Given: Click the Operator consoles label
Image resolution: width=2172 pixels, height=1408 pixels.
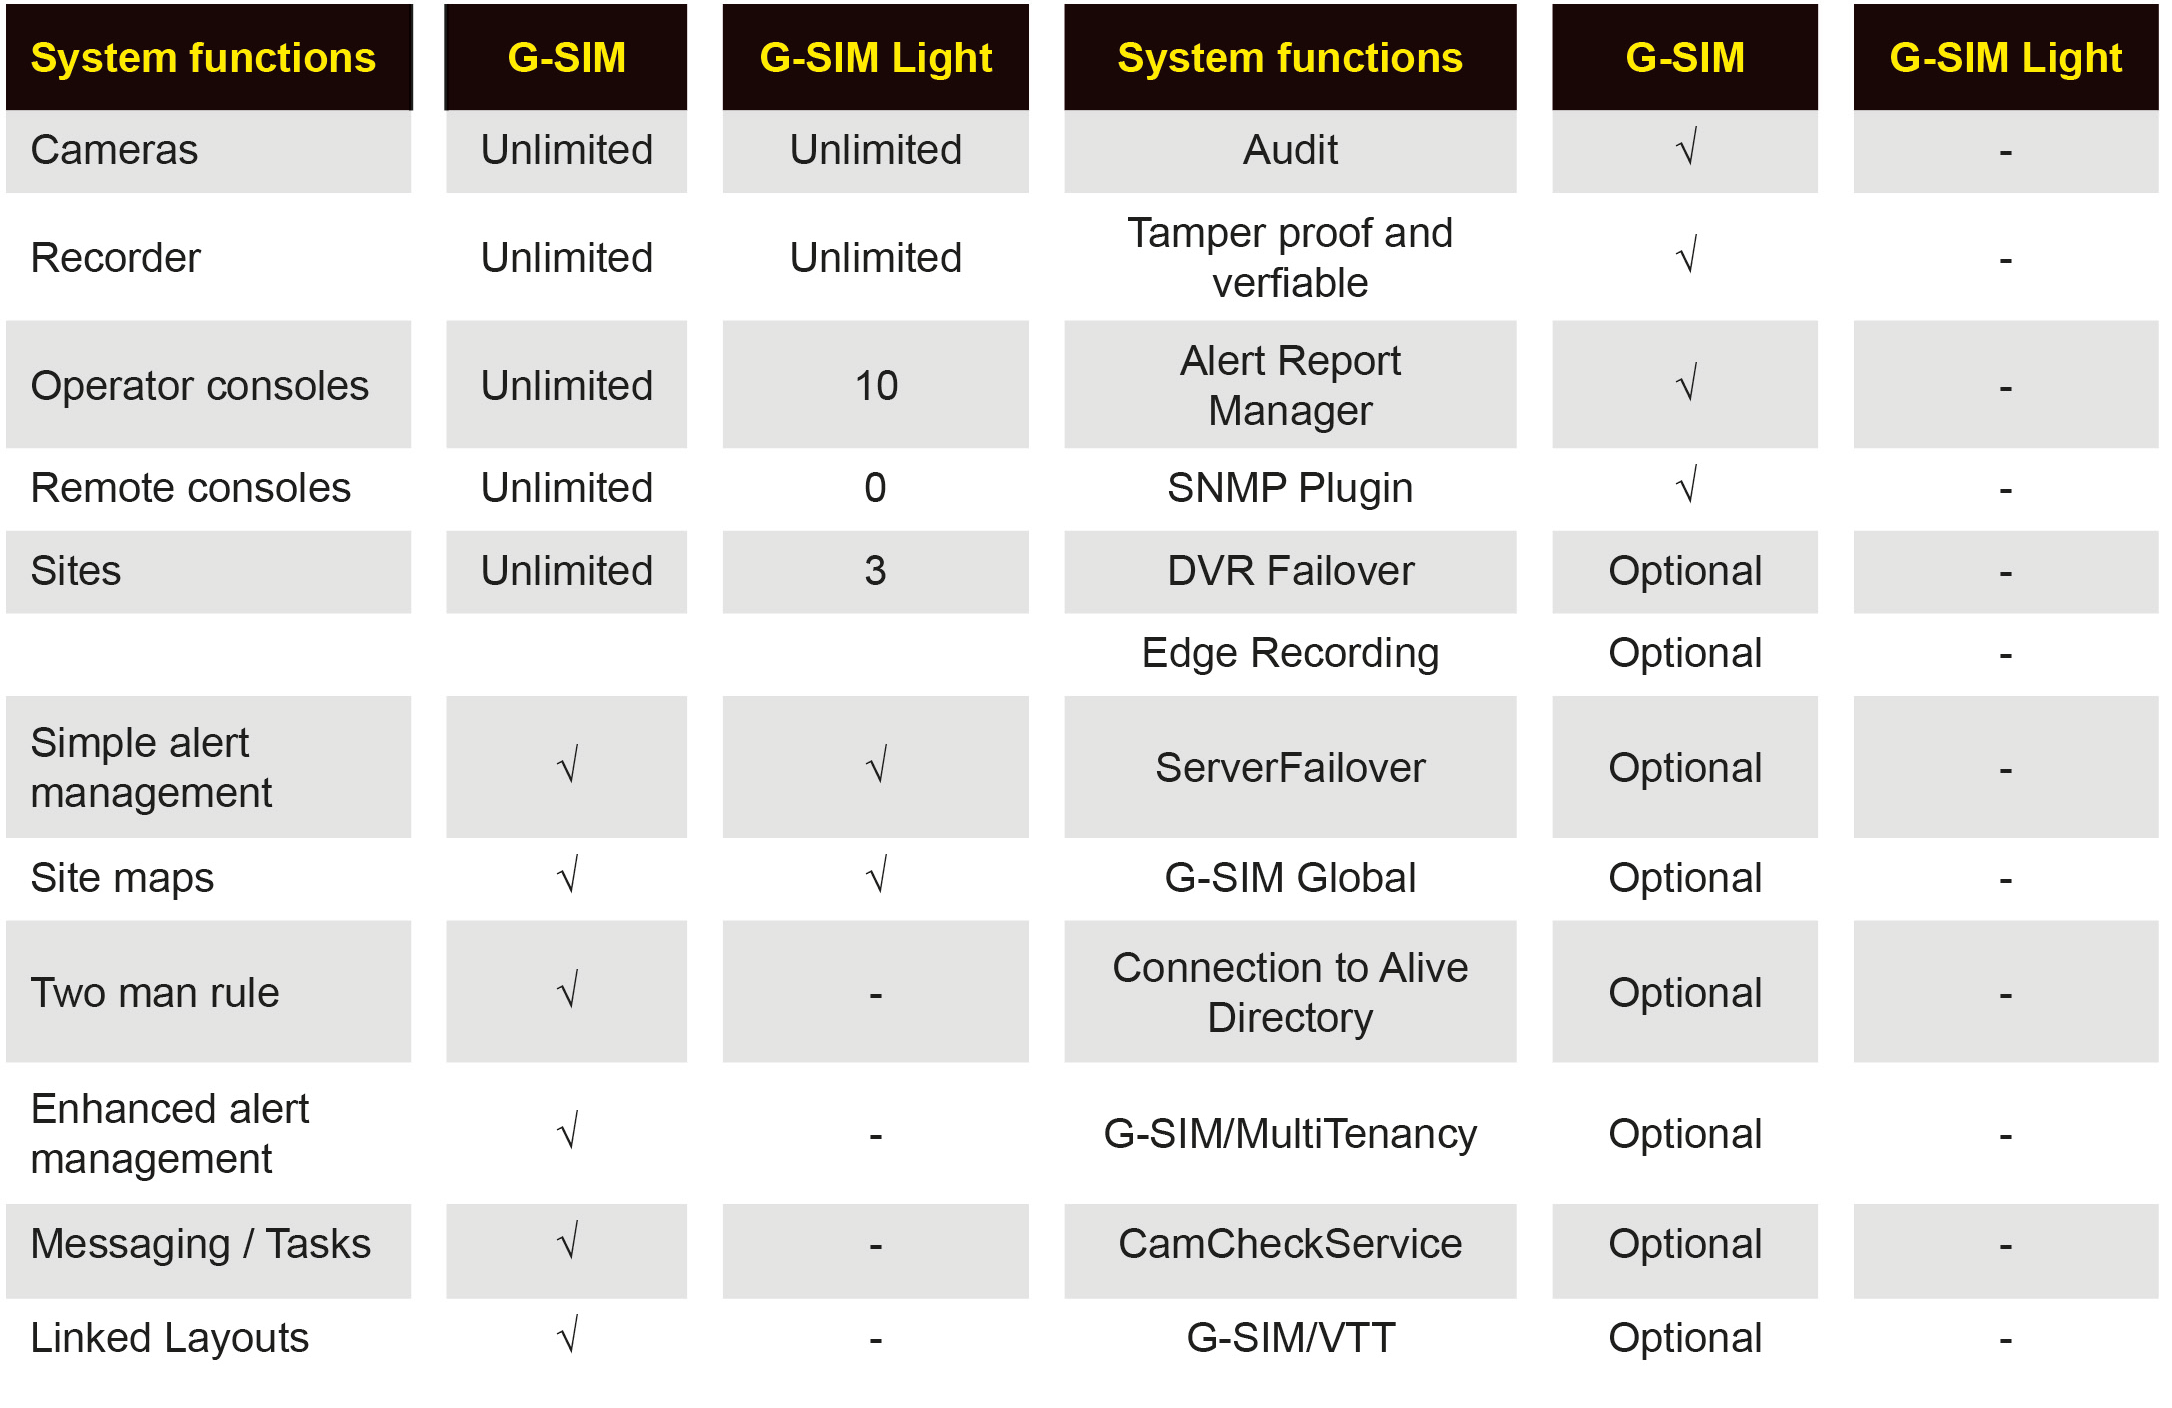Looking at the screenshot, I should point(200,386).
